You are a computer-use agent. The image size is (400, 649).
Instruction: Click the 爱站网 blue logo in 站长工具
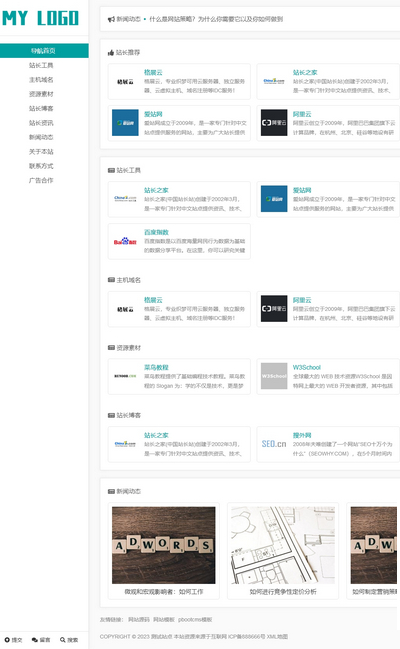coord(274,199)
